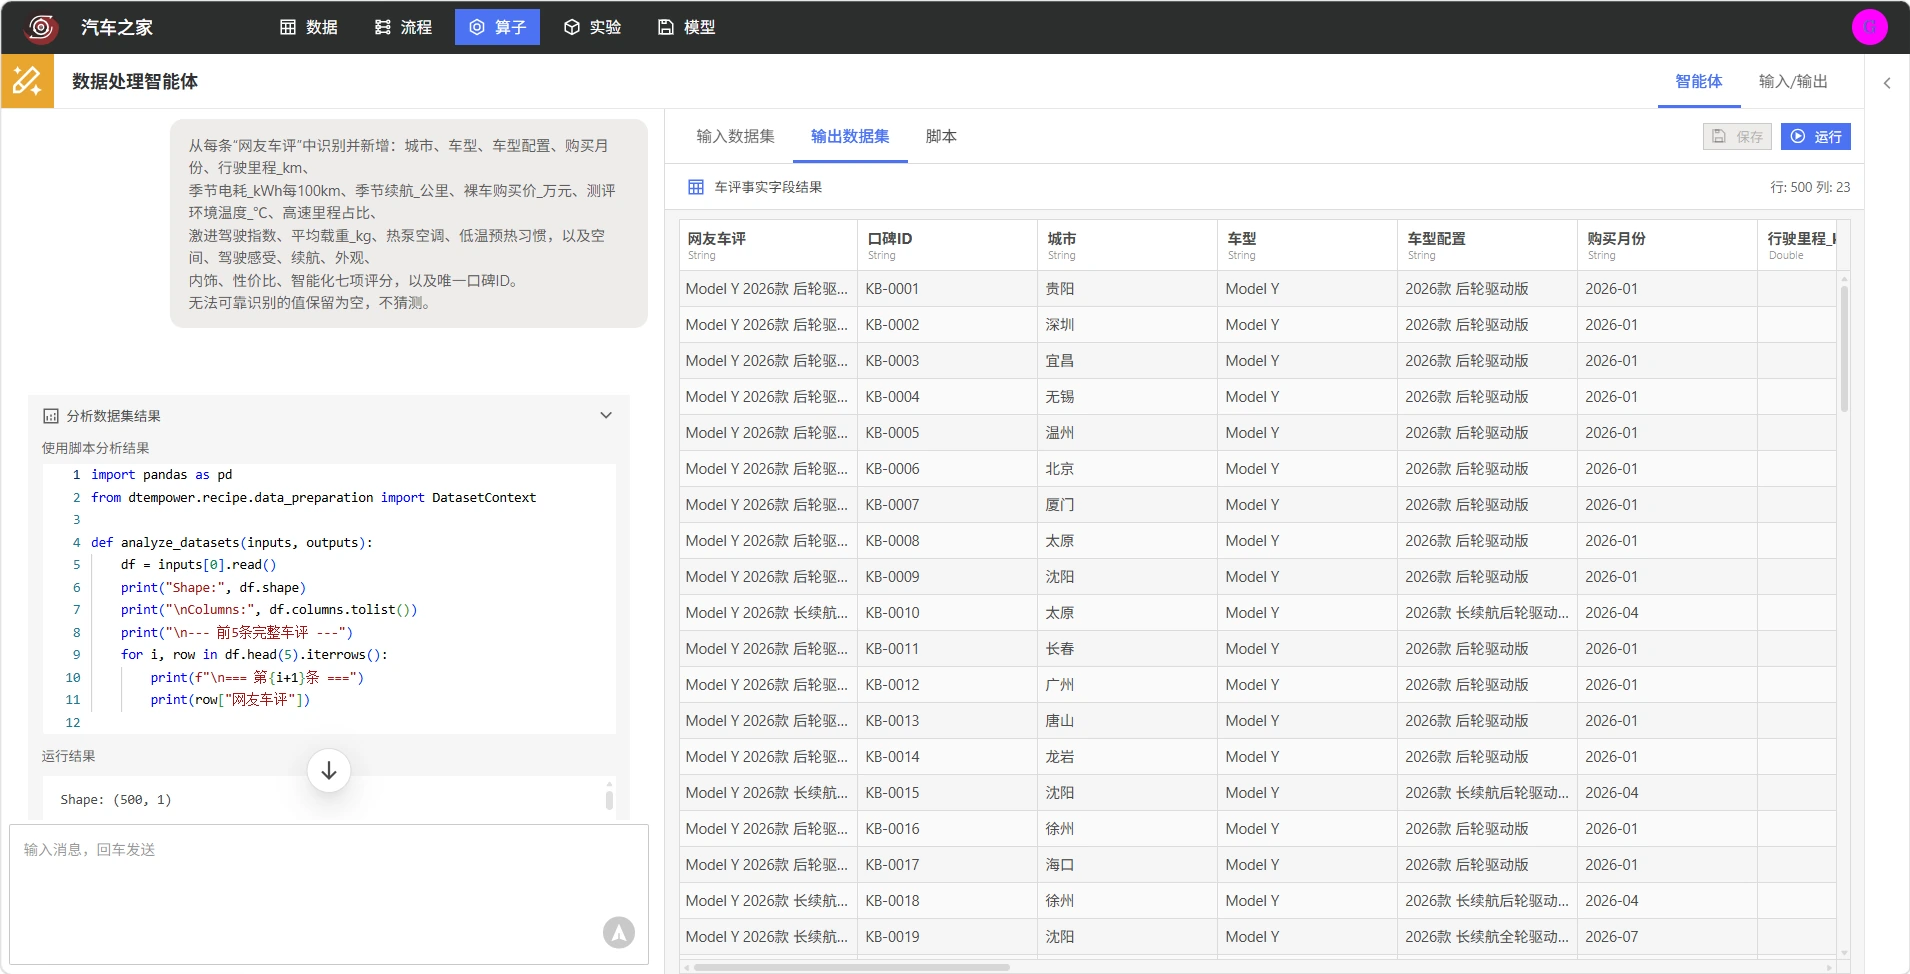
Task: Select the 输出数据集 tab
Action: 850,136
